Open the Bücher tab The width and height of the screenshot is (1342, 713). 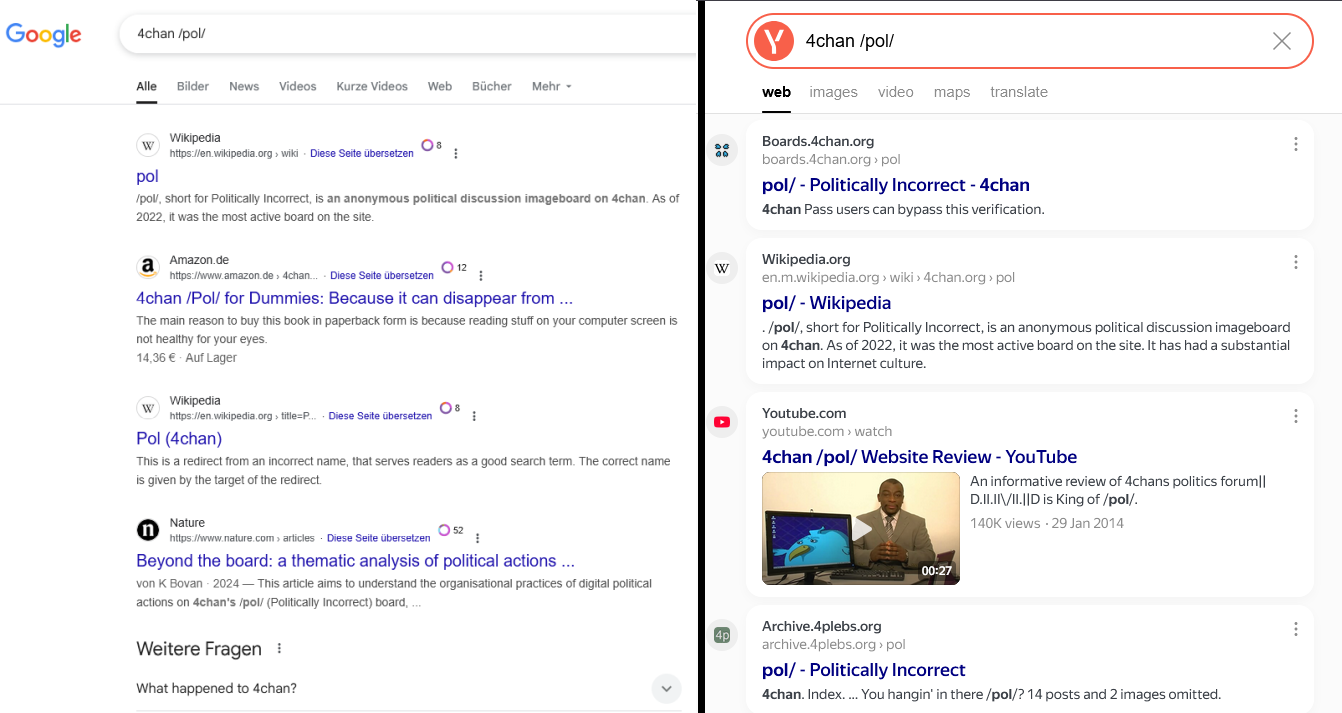492,86
